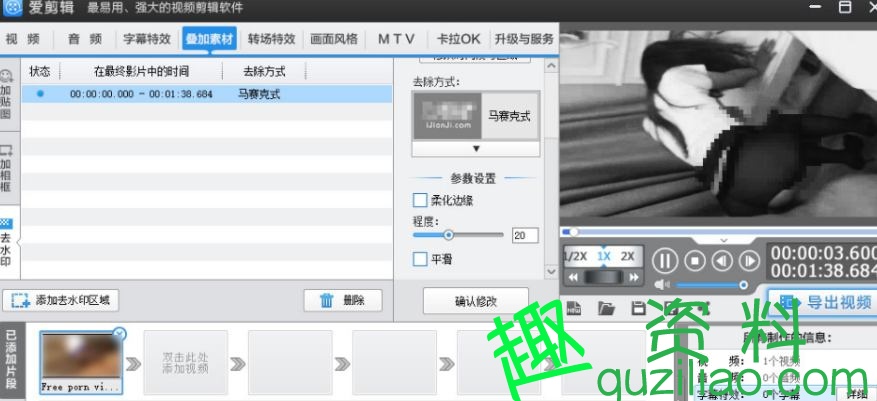
Task: Click the settings panel scrollbar down arrow
Action: [551, 272]
